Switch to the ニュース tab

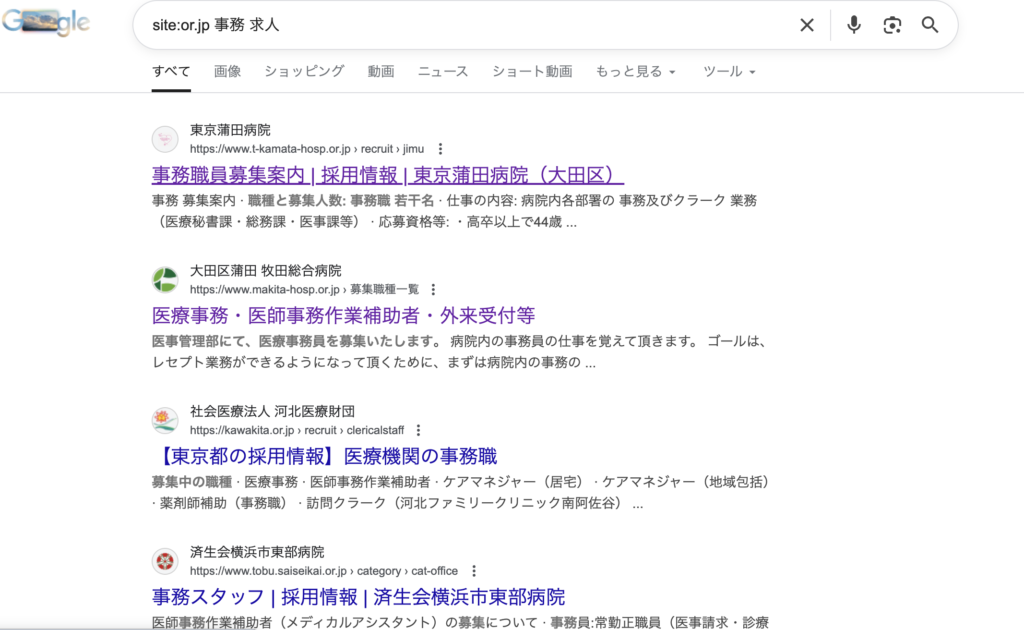pyautogui.click(x=443, y=72)
